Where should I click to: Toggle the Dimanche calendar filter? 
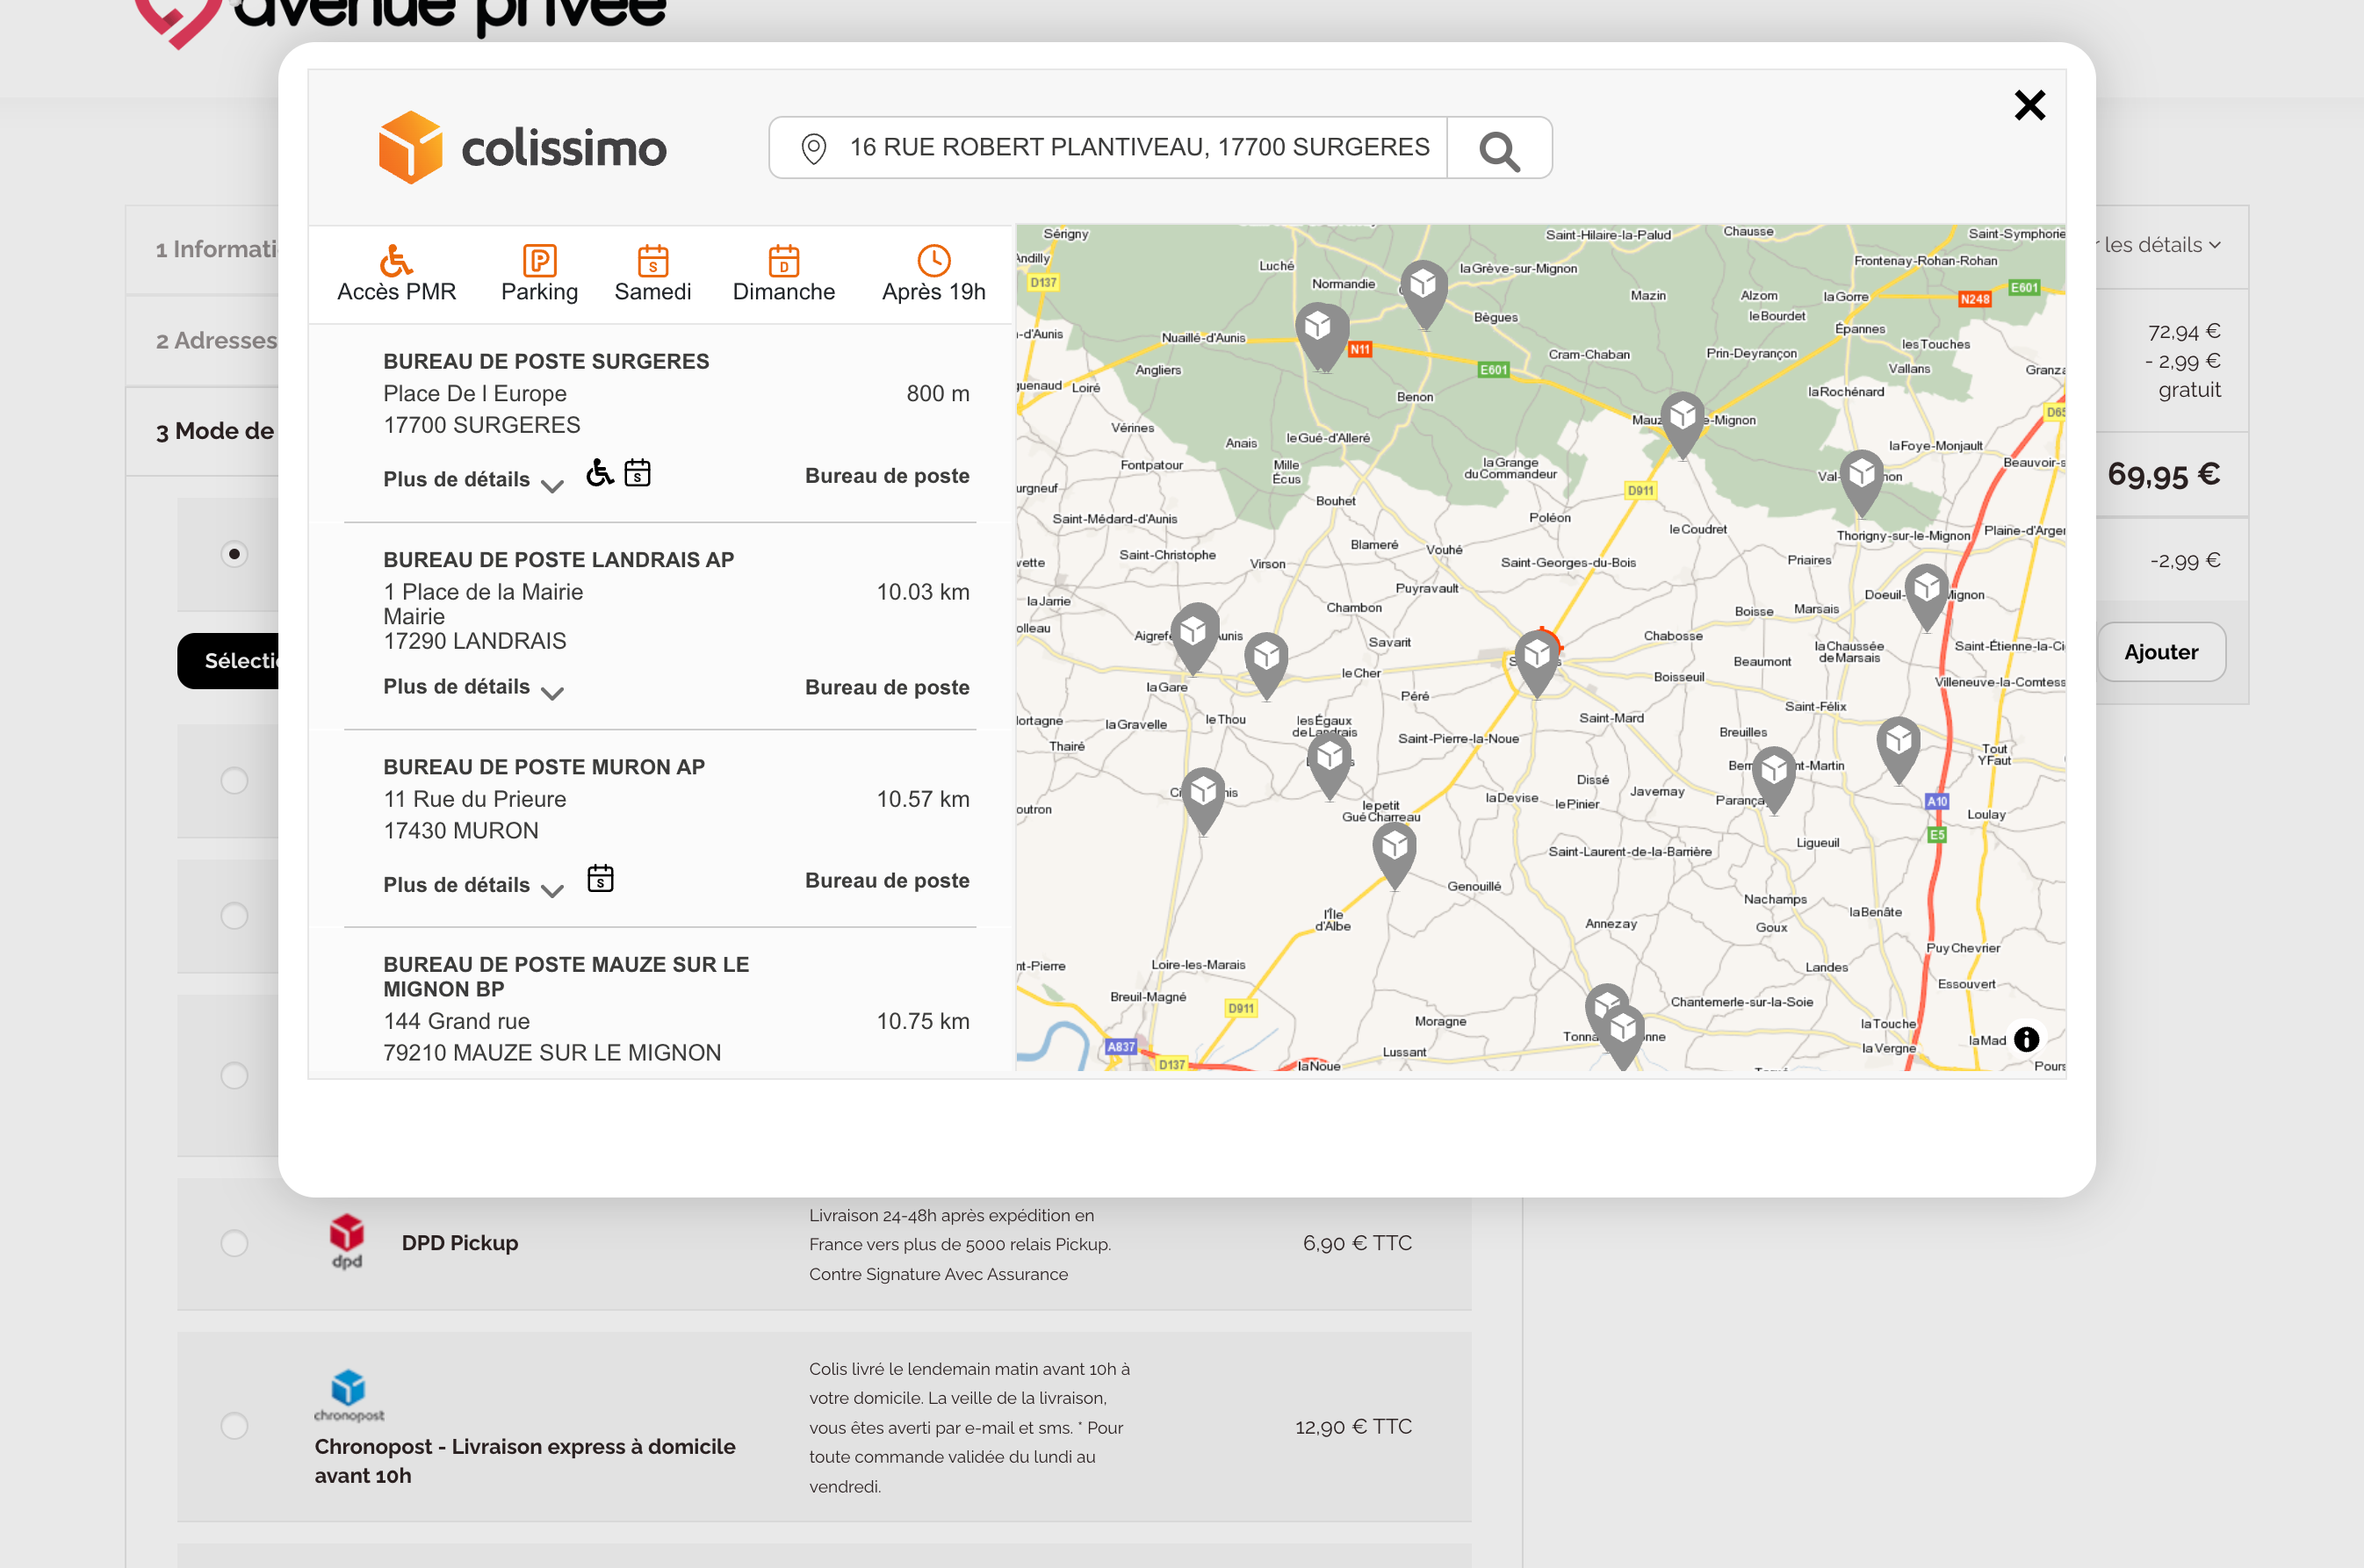click(x=783, y=273)
